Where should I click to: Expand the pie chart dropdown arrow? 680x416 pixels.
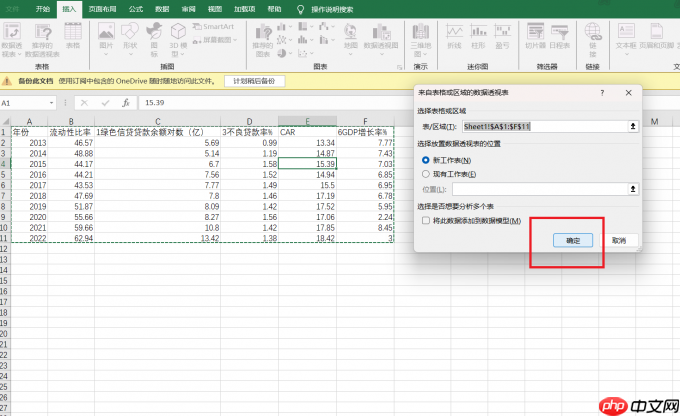click(290, 53)
